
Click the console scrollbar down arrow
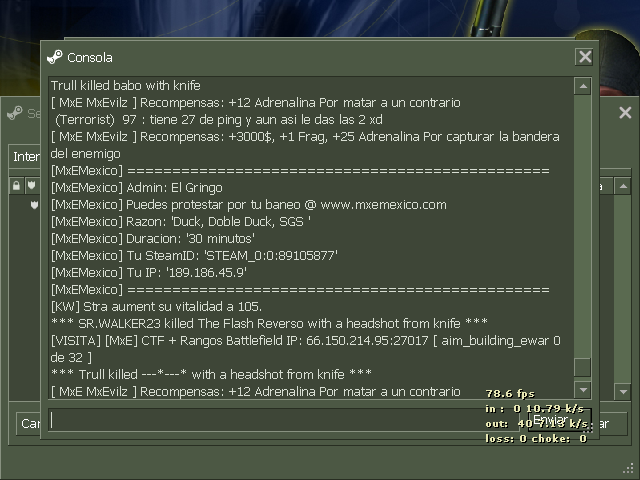583,390
